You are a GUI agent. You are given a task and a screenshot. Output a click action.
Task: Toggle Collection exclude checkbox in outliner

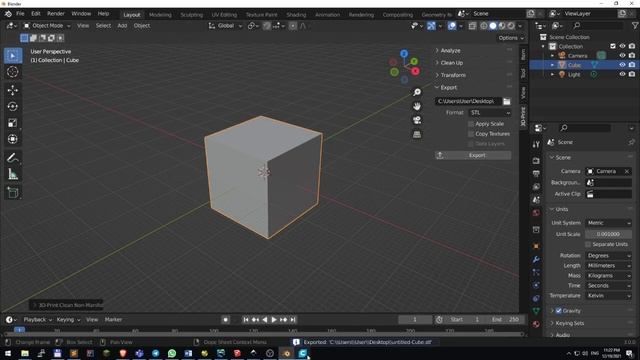[x=613, y=46]
